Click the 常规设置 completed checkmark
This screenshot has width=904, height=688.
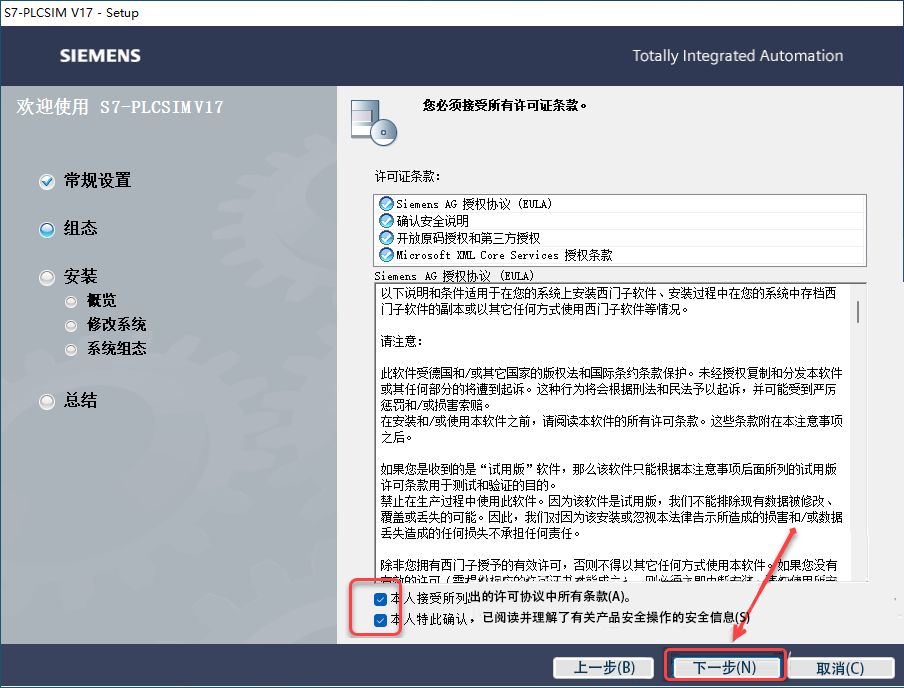click(x=46, y=181)
